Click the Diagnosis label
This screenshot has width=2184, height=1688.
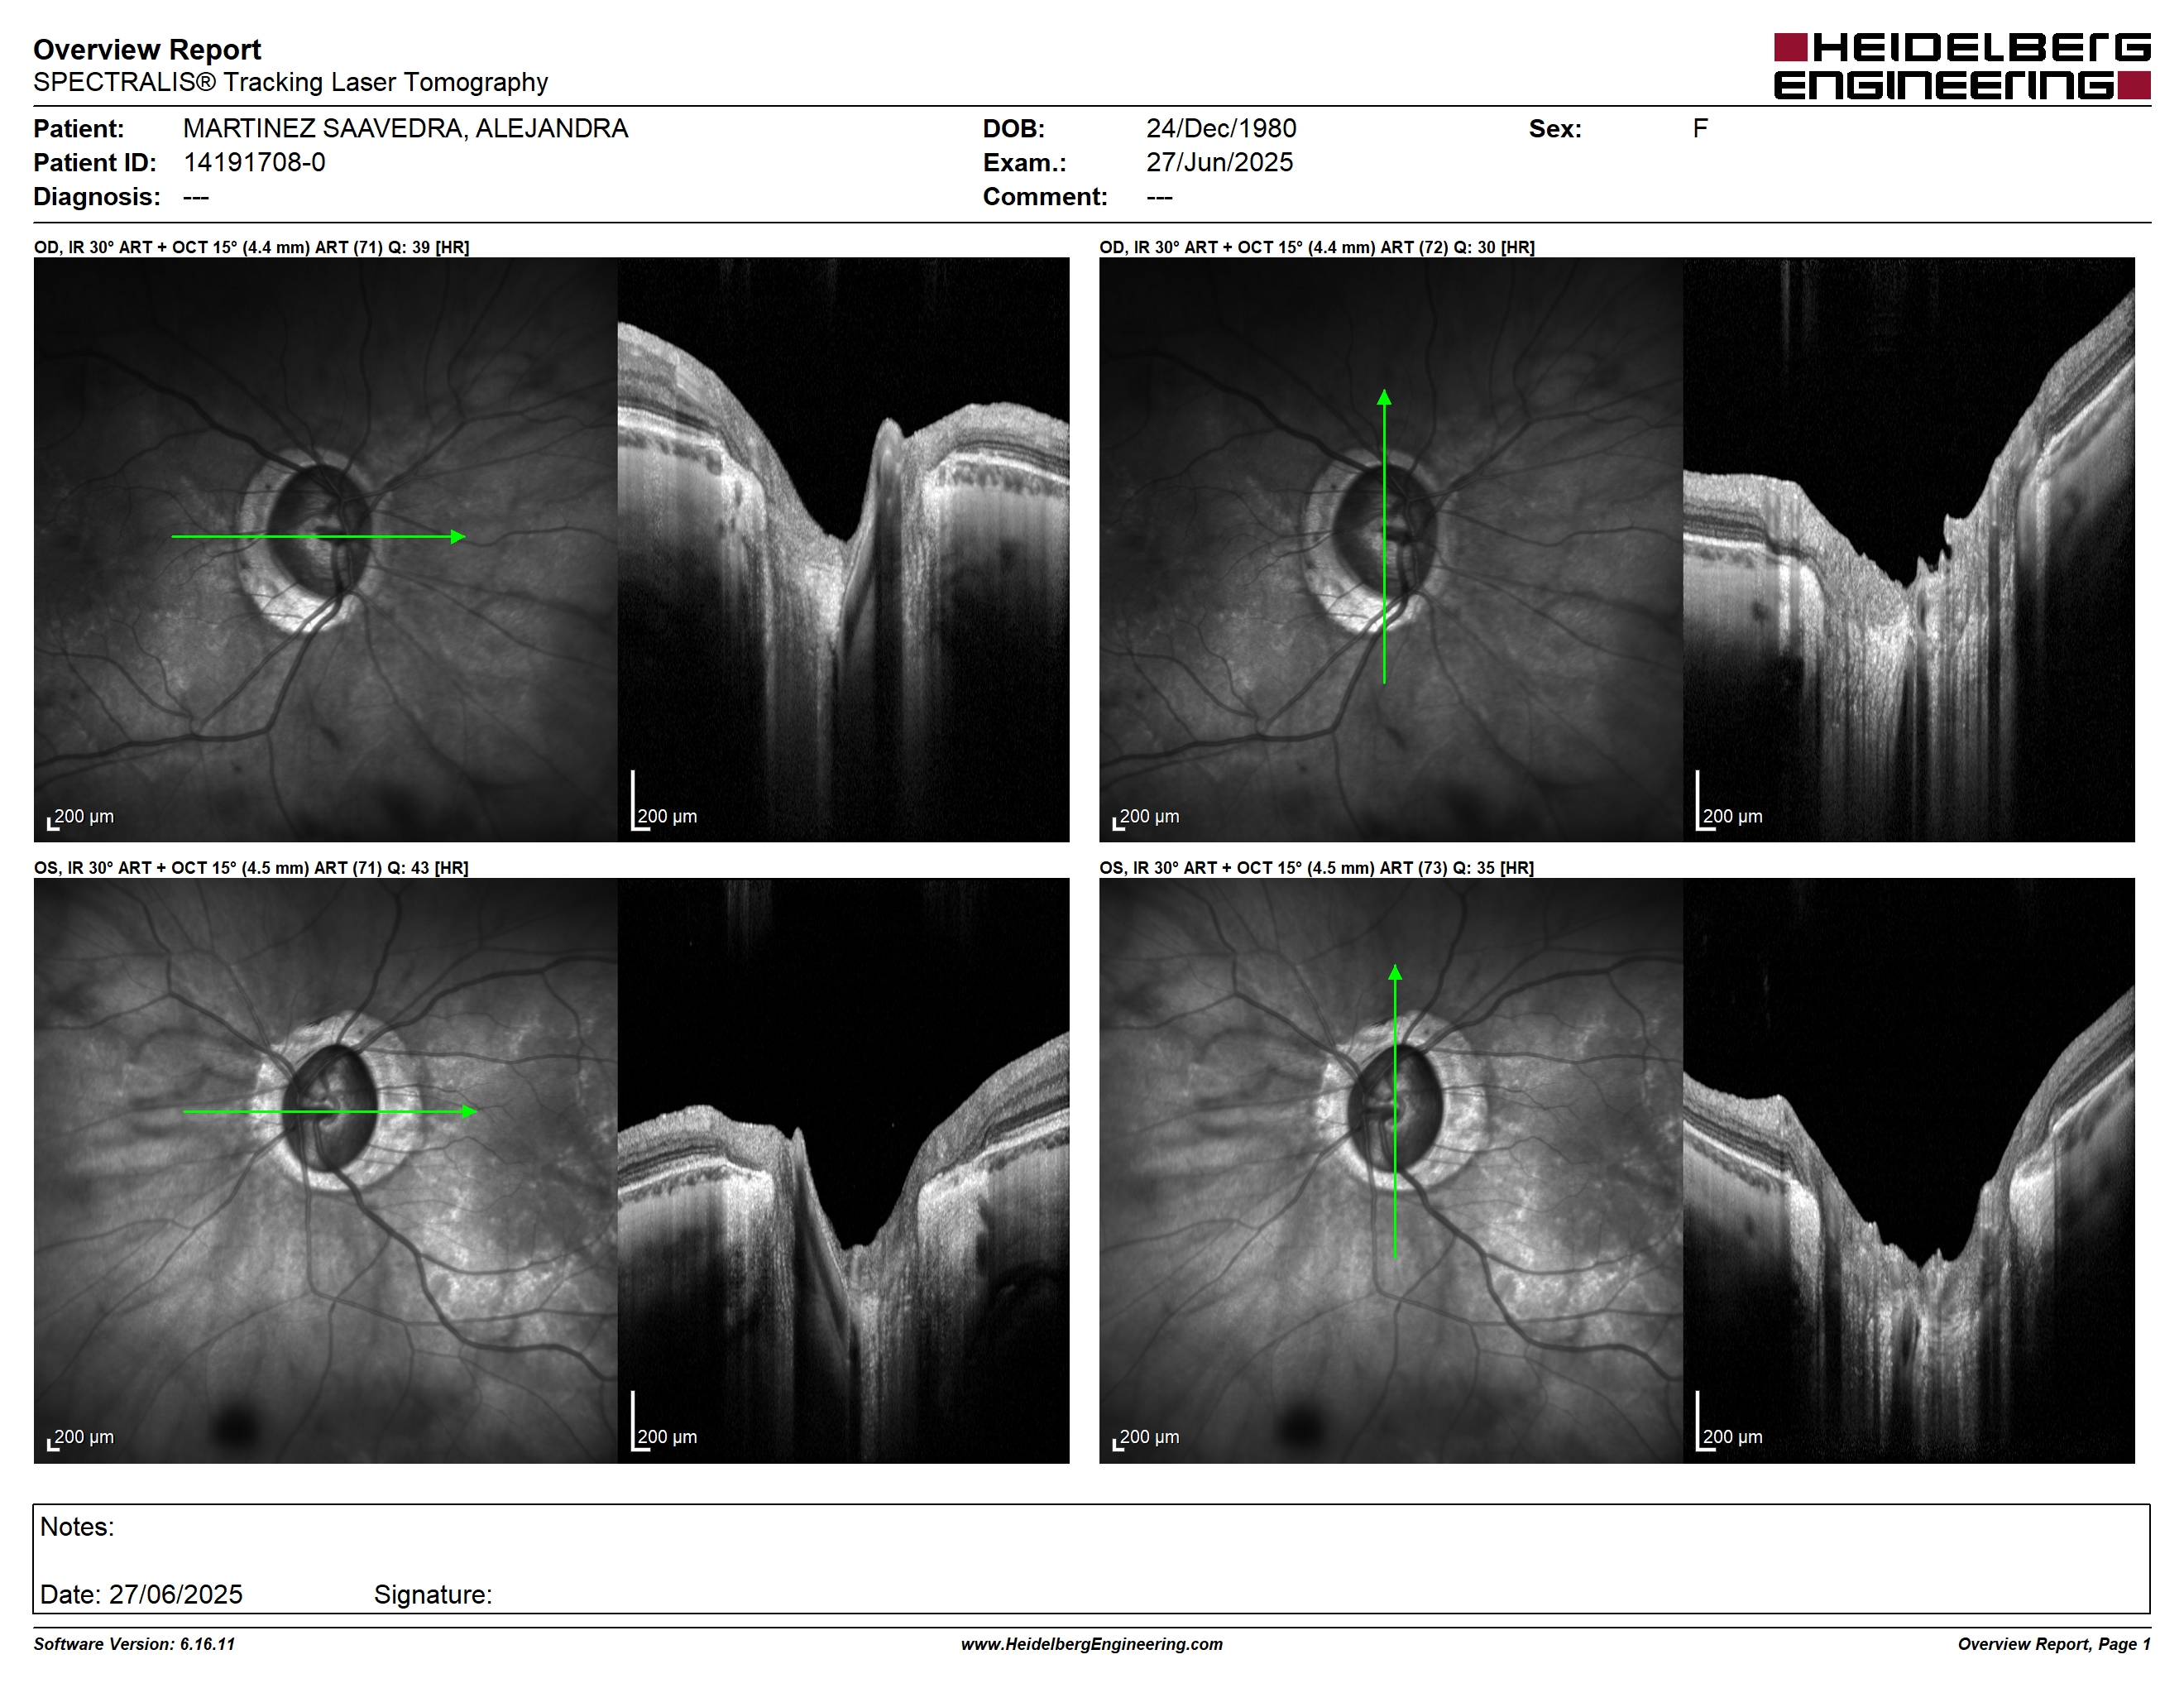(x=96, y=196)
